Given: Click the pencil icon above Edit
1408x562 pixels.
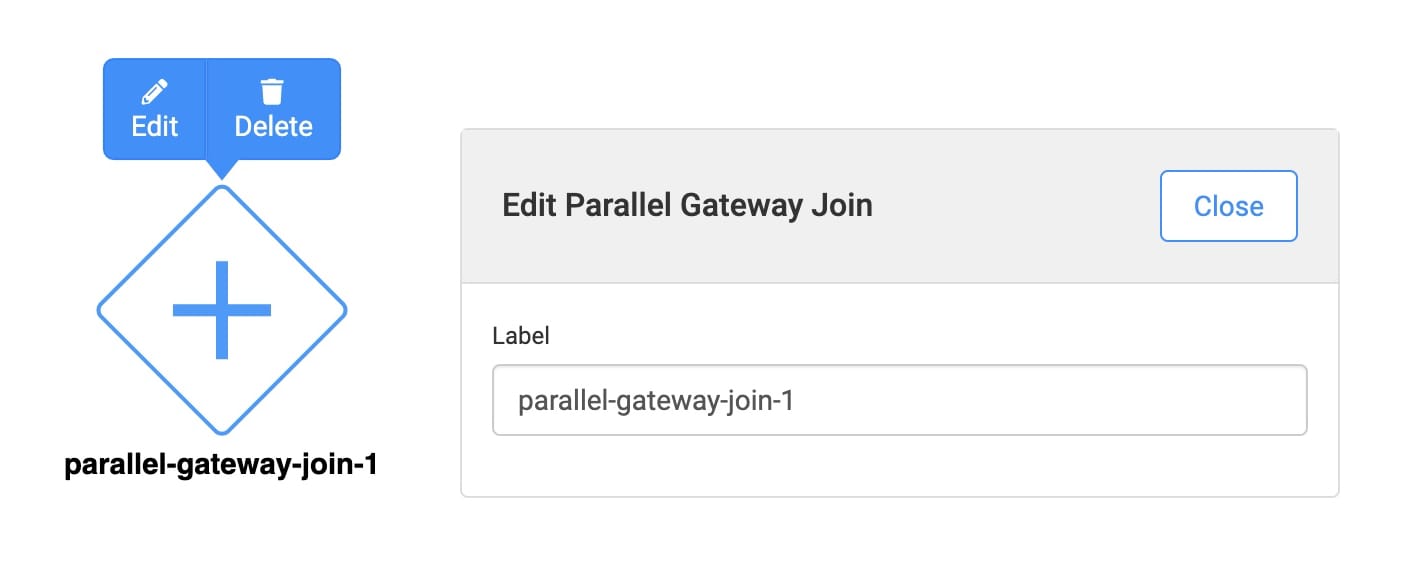Looking at the screenshot, I should point(154,93).
